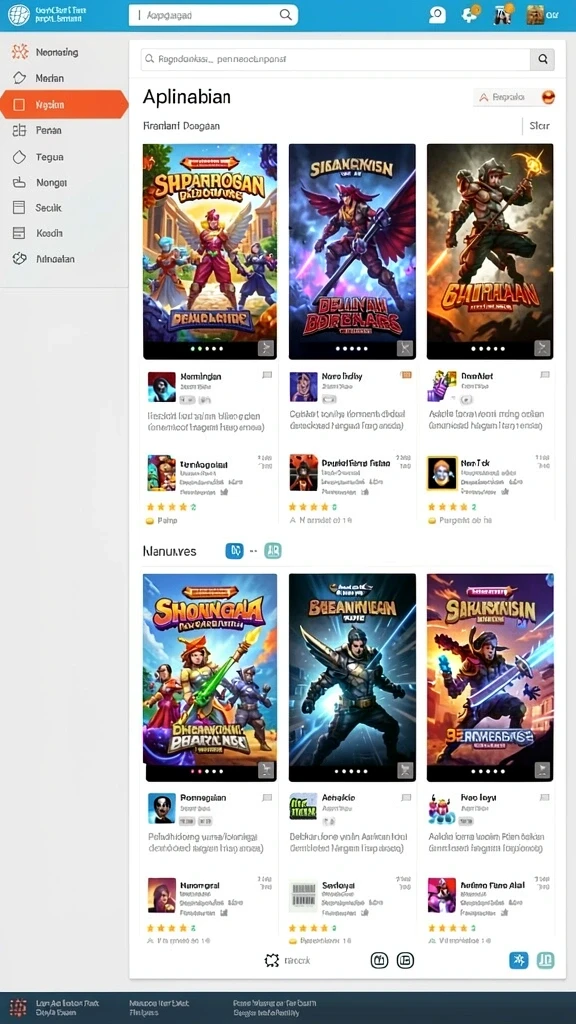Viewport: 576px width, 1024px height.
Task: Click carousel dots under the Shparrogan banner
Action: coord(206,349)
